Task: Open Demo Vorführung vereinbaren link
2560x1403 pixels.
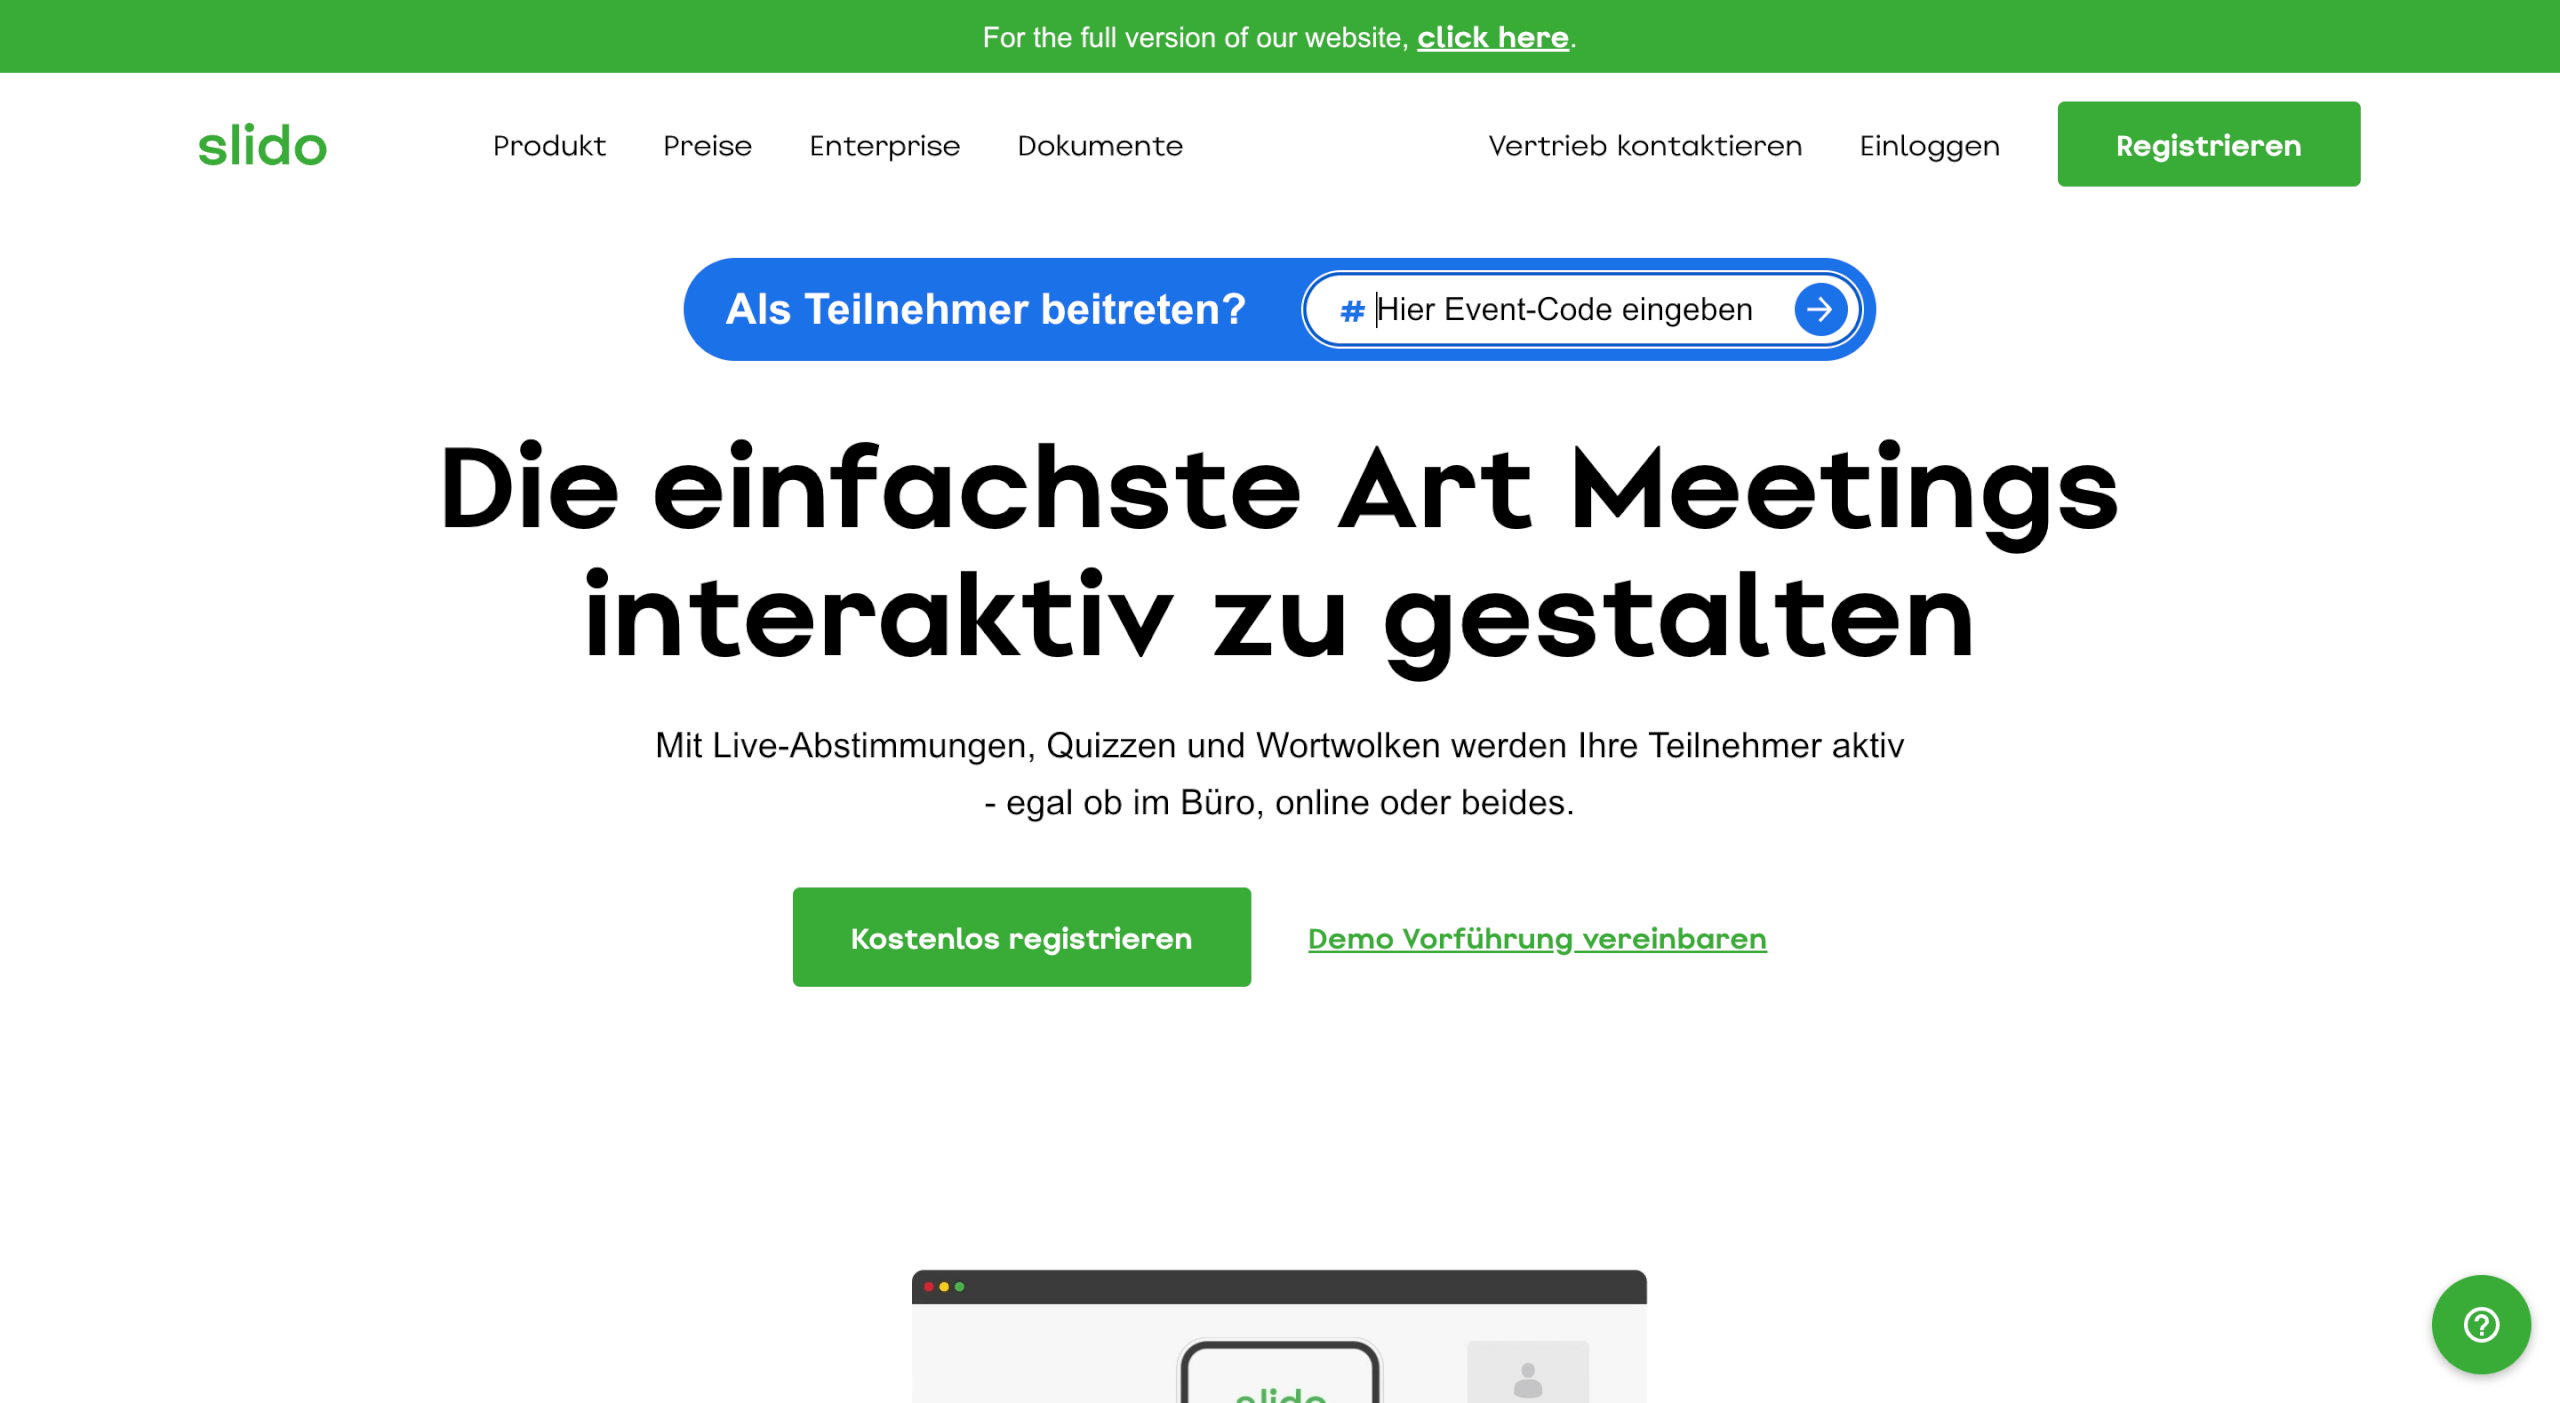Action: click(1537, 939)
